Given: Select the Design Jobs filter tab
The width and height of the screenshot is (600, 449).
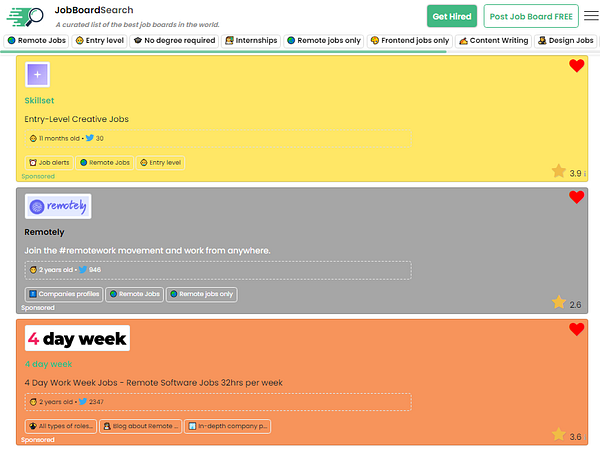Looking at the screenshot, I should click(566, 41).
